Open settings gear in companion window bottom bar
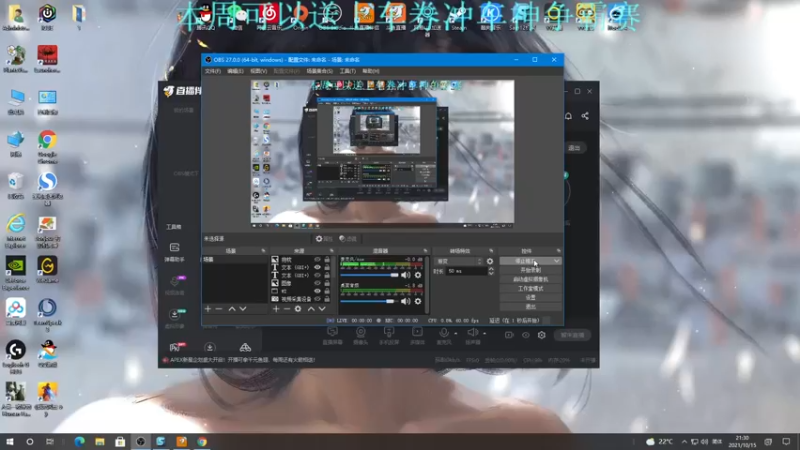 coord(541,335)
